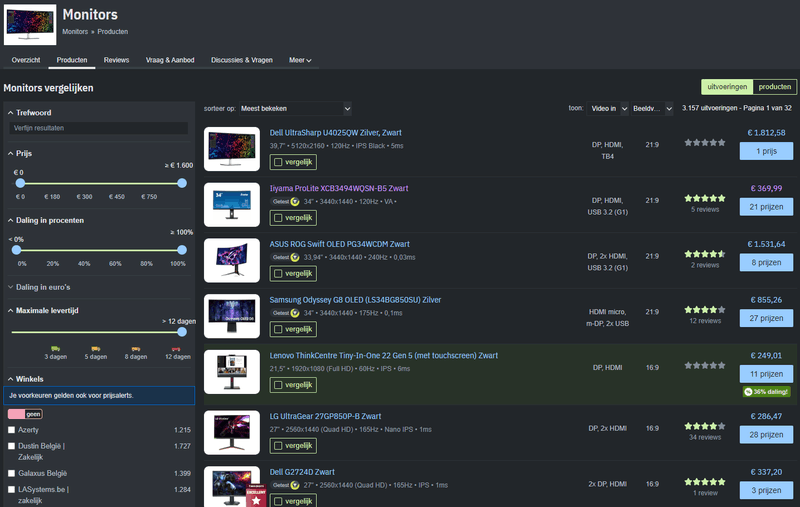Tick the Galaxus België shop checkbox

tap(11, 473)
